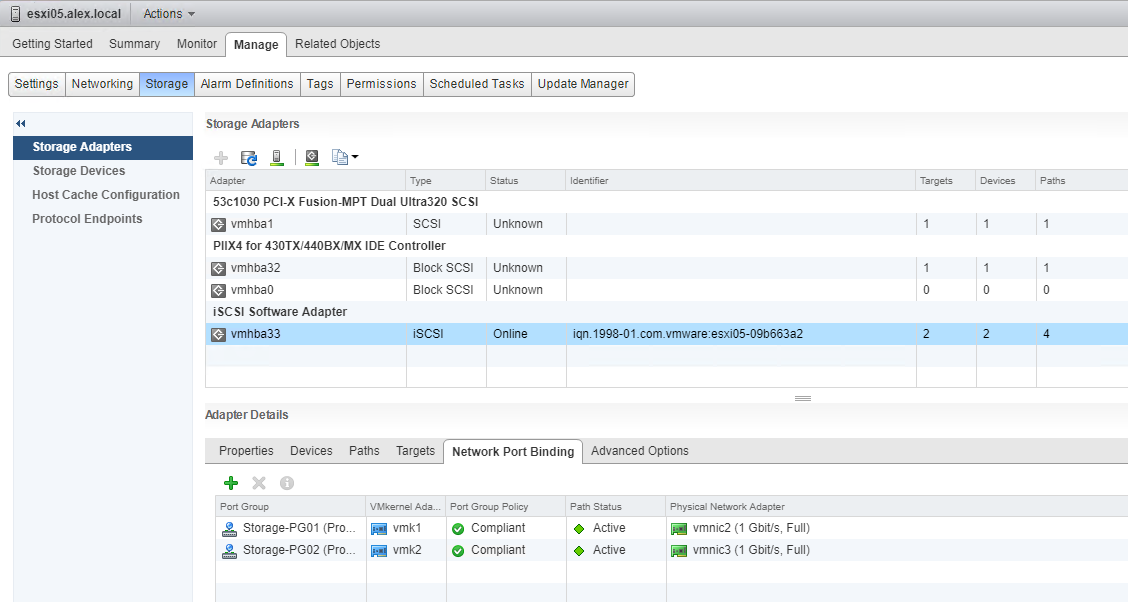Select Host Cache Configuration in sidebar
This screenshot has height=602, width=1128.
(106, 195)
